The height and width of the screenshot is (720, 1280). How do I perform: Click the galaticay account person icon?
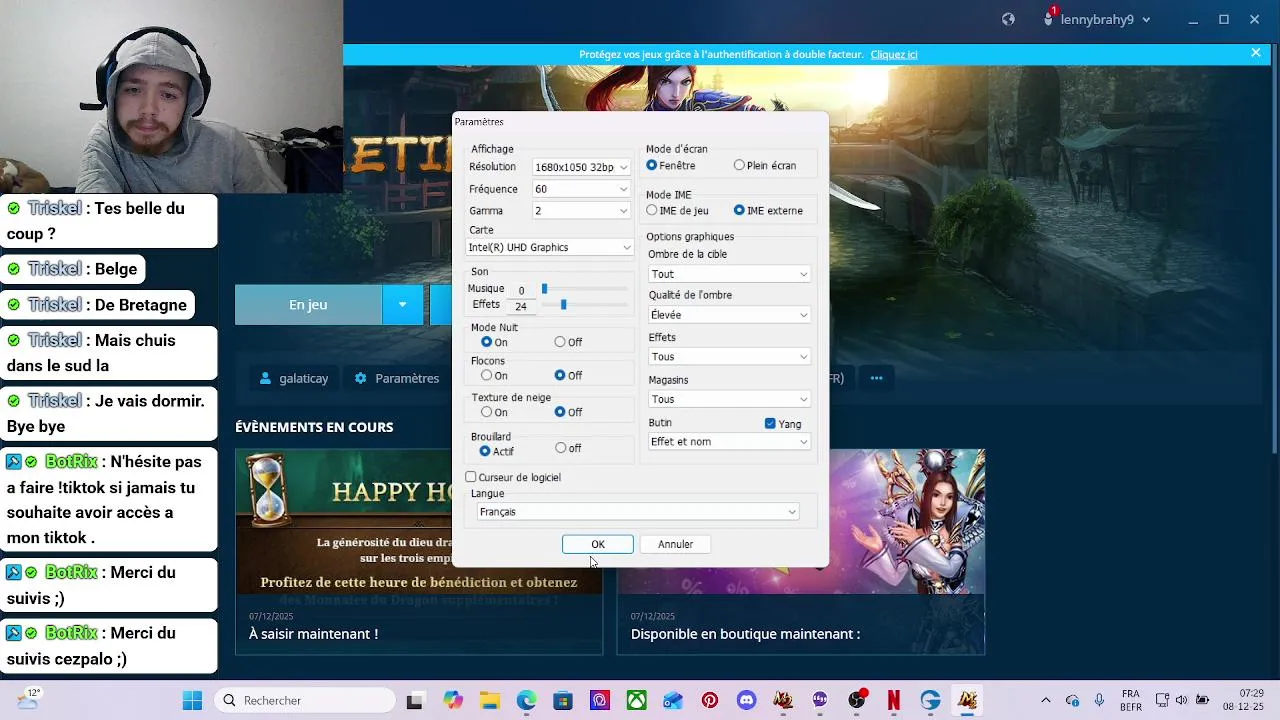(265, 378)
